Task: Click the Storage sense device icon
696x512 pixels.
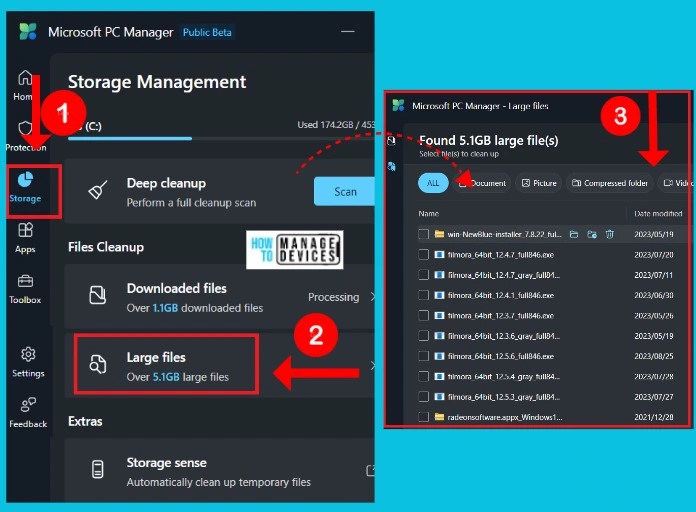Action: pyautogui.click(x=98, y=469)
